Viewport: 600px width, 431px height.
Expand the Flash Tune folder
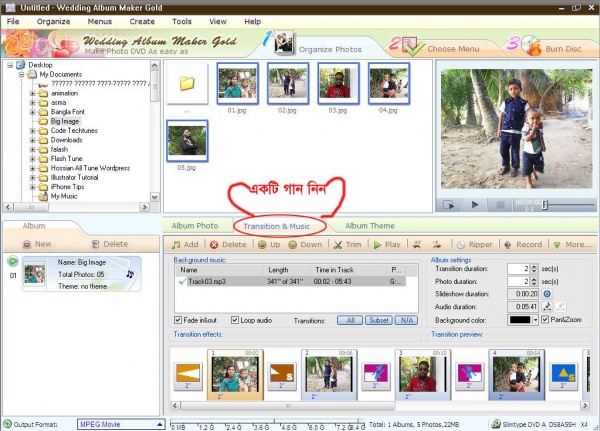(33, 159)
